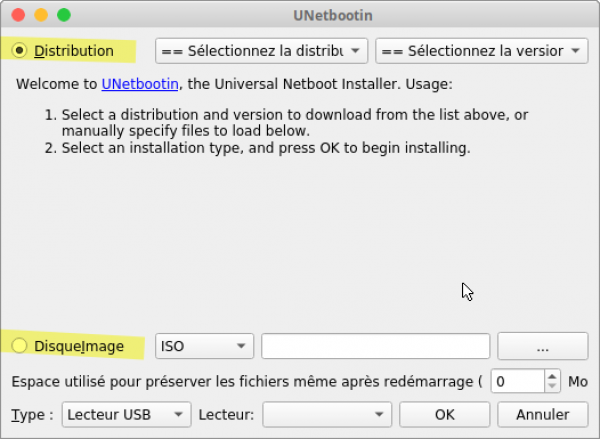The width and height of the screenshot is (600, 439).
Task: Click the disk image file path field
Action: [x=375, y=346]
